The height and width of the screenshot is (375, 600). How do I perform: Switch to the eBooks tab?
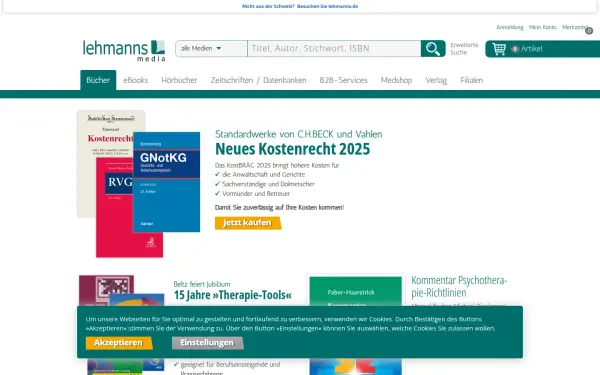[135, 80]
